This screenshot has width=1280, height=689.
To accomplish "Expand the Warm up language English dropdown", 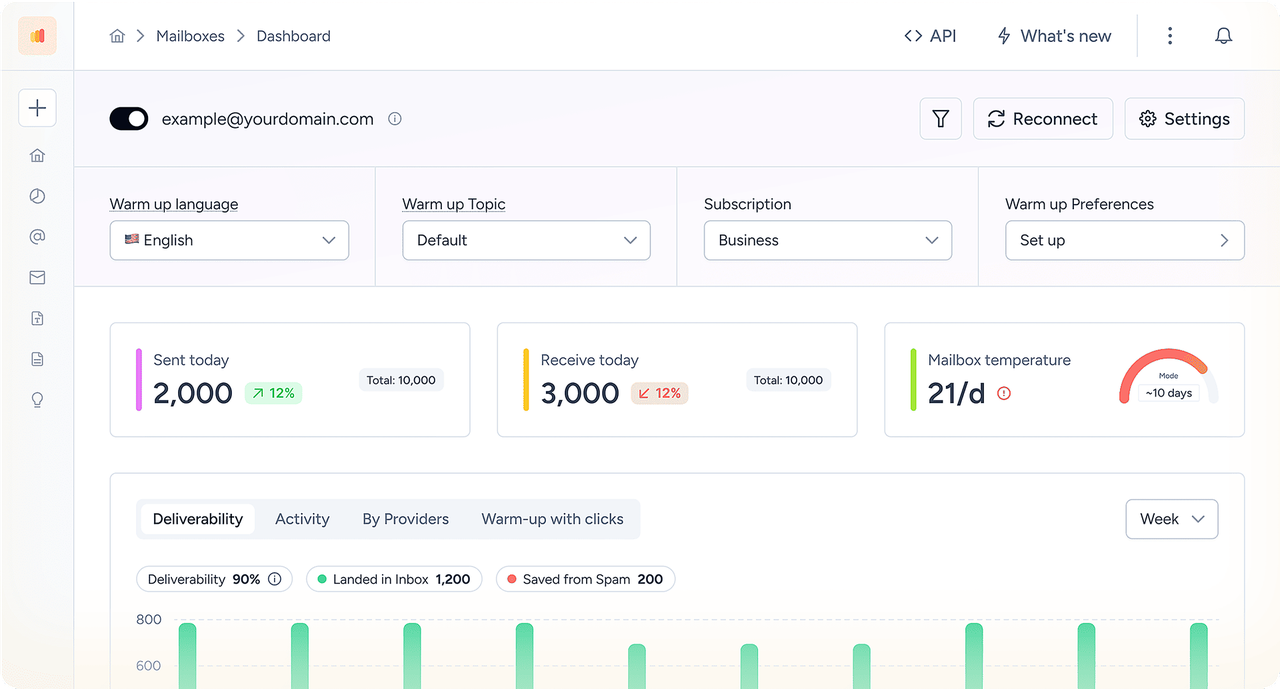I will pos(229,240).
